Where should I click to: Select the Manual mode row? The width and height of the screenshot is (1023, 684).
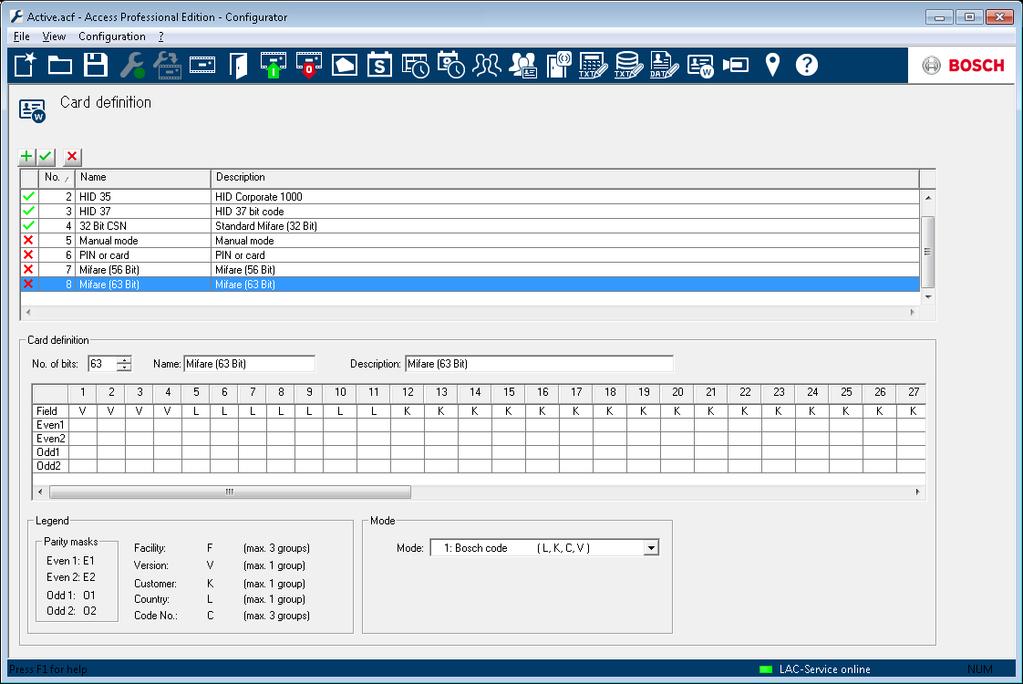[x=470, y=240]
